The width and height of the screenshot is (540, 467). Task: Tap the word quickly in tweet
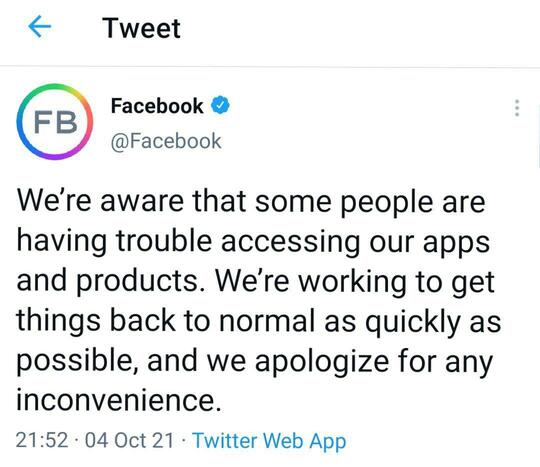413,323
